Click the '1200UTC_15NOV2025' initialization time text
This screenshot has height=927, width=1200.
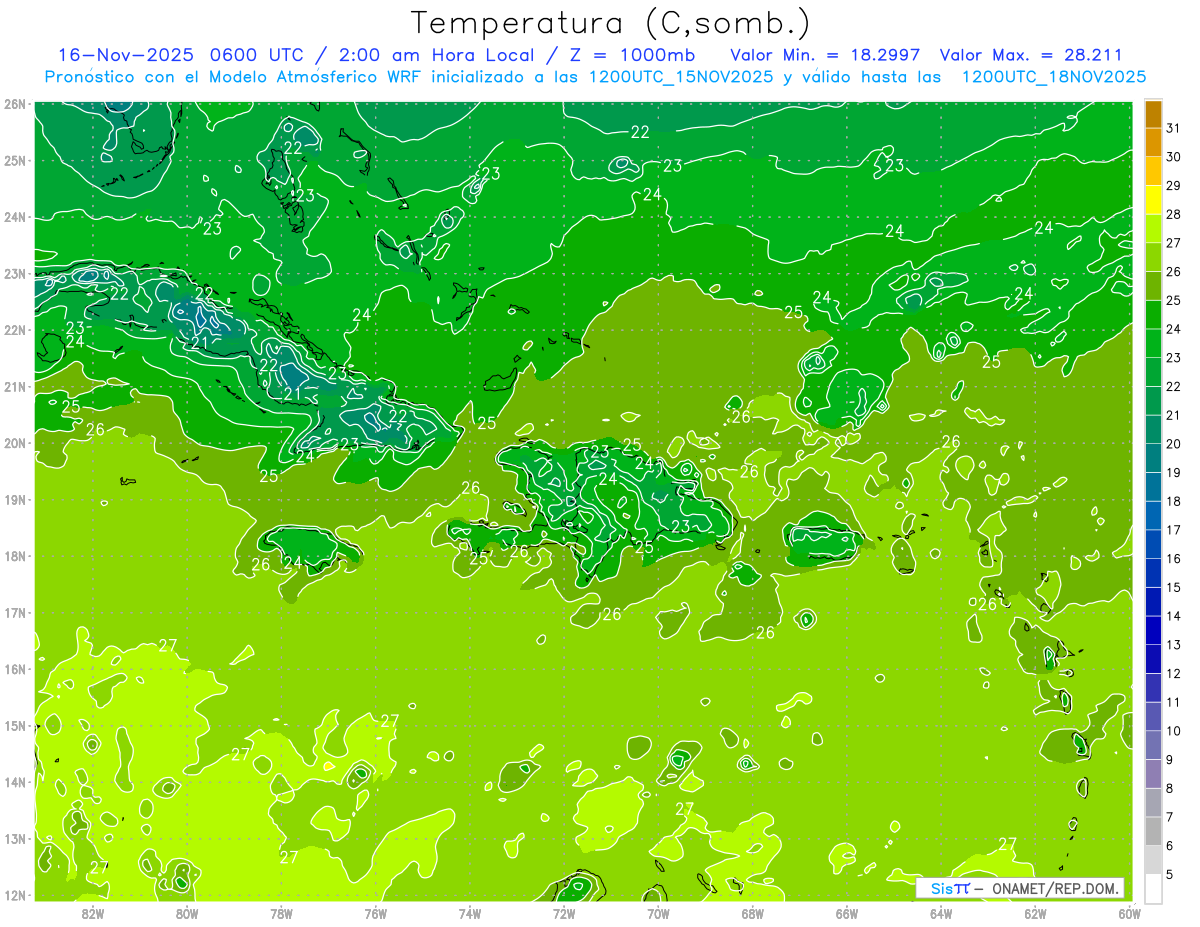(681, 77)
